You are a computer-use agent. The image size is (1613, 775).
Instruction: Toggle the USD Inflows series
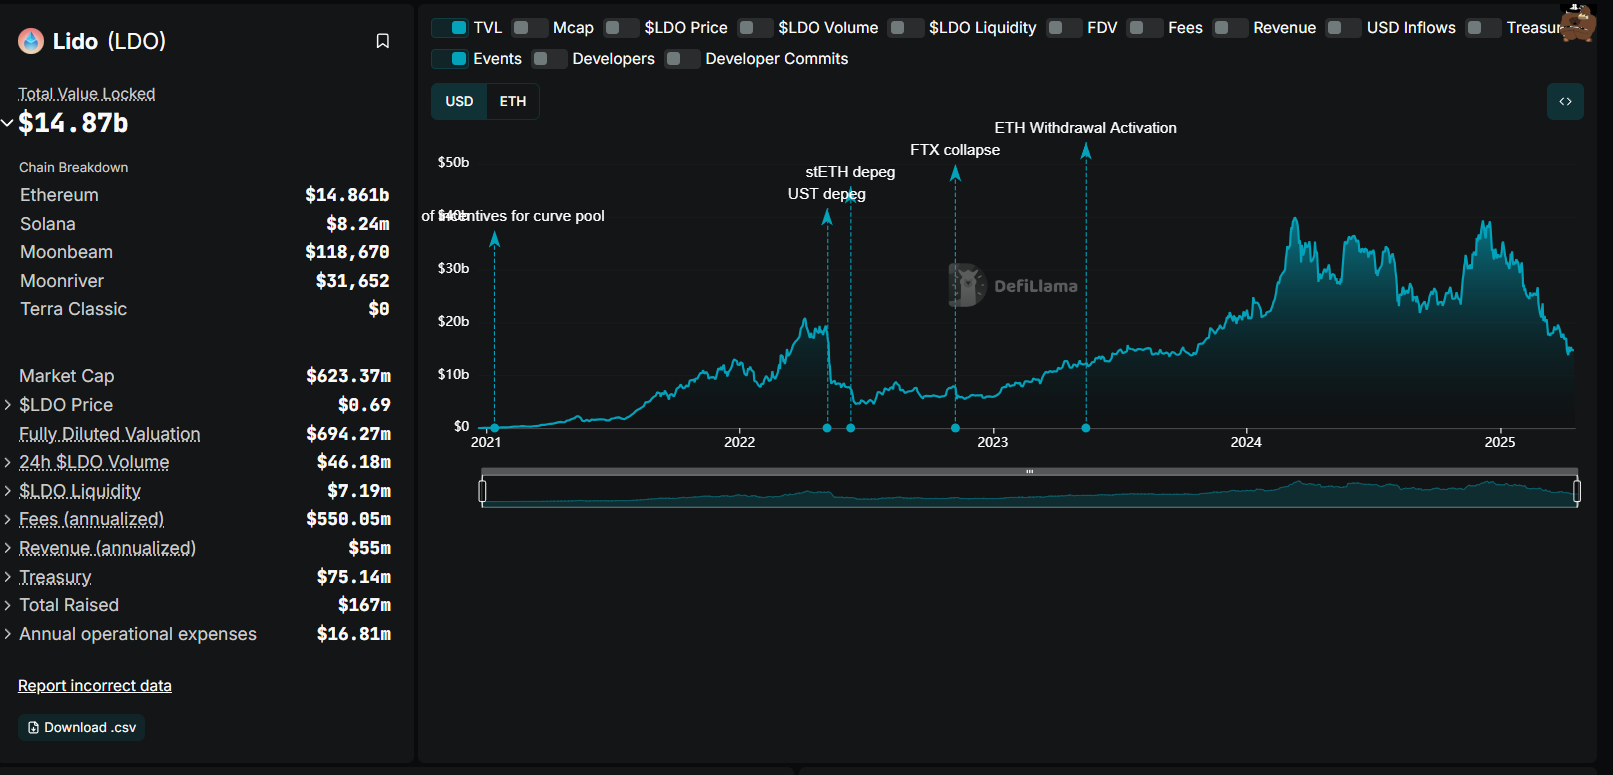point(1344,28)
